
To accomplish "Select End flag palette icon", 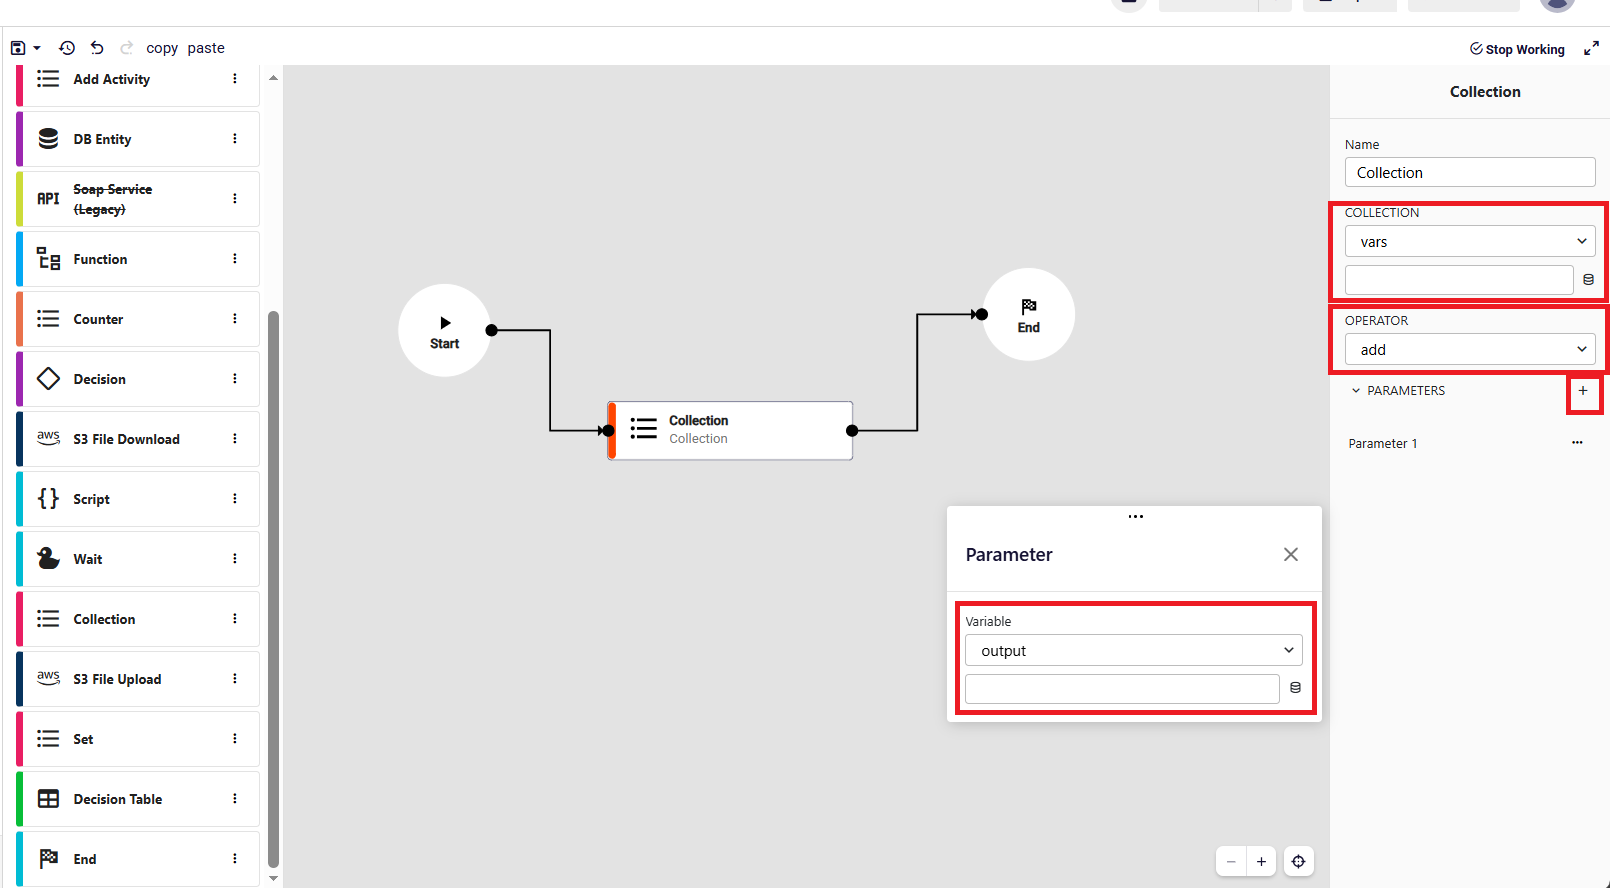I will (x=48, y=859).
